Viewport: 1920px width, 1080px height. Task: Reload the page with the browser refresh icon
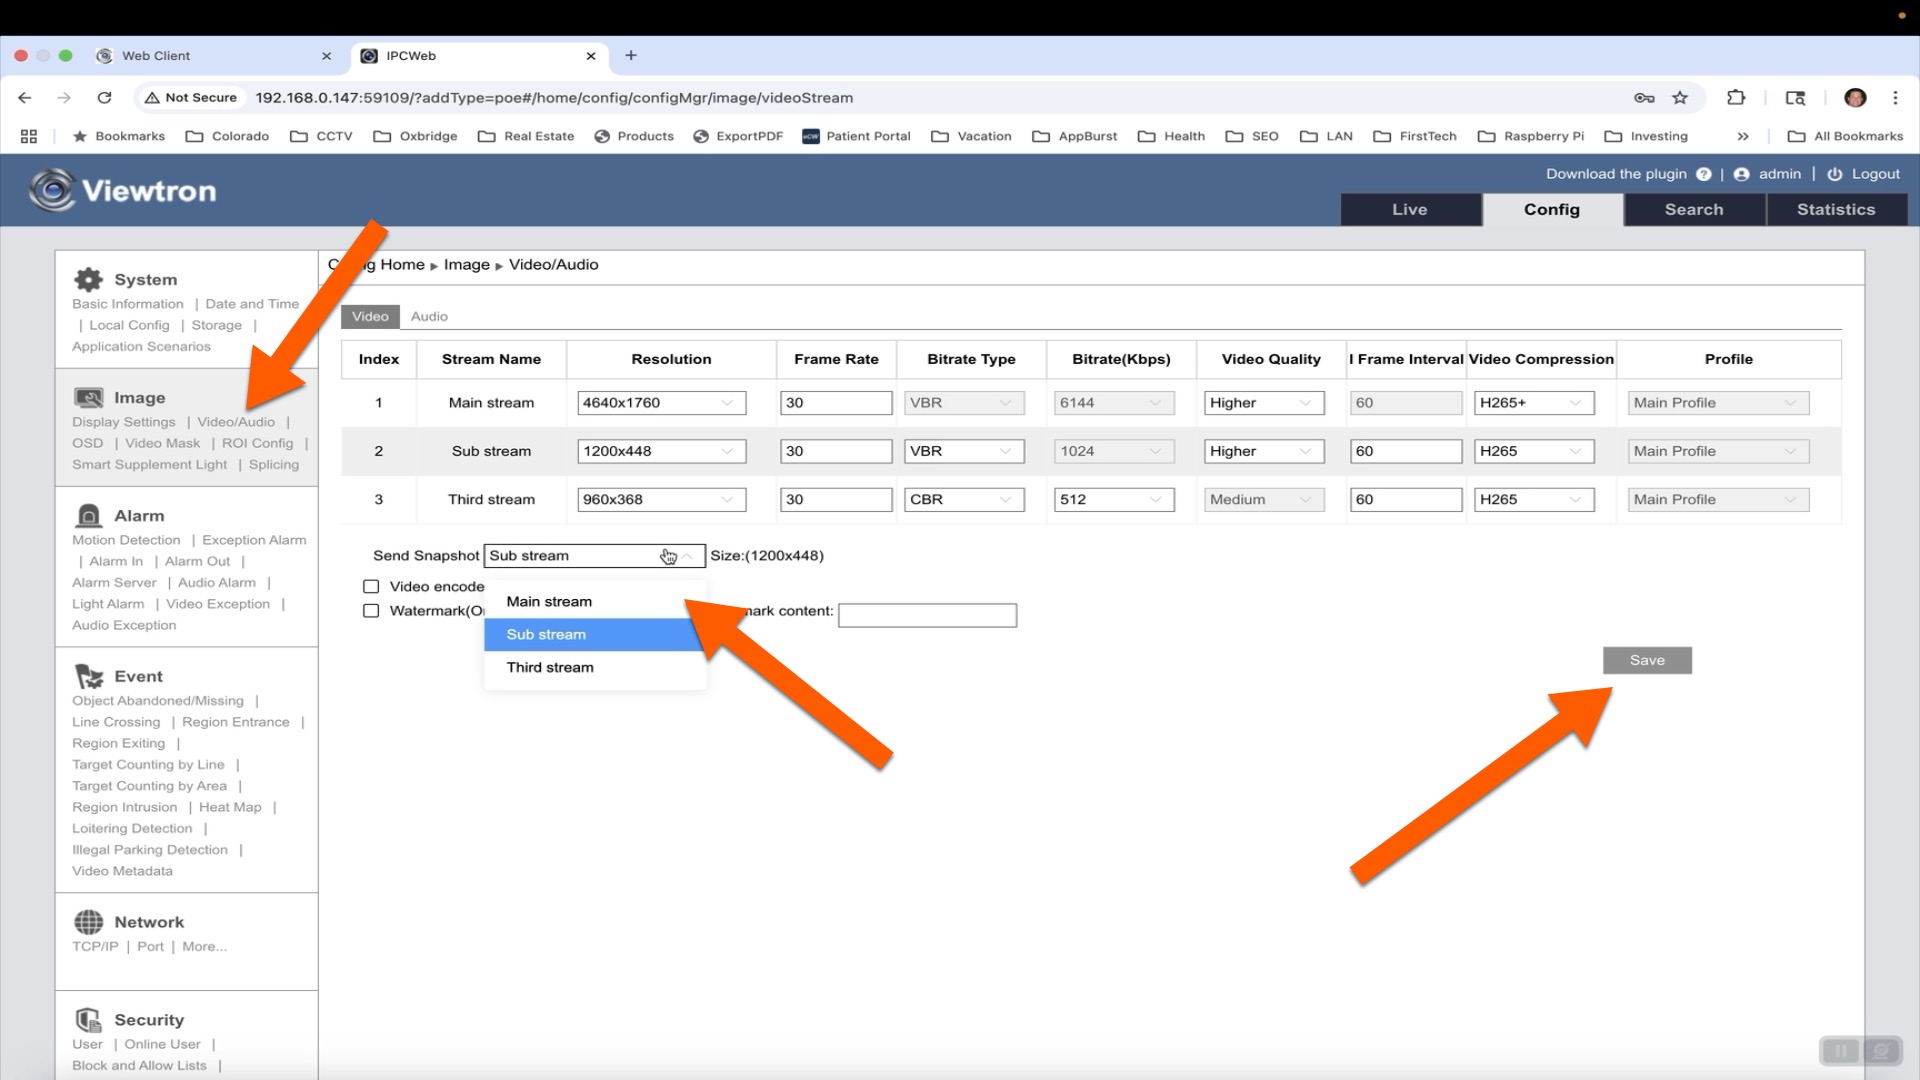coord(104,97)
